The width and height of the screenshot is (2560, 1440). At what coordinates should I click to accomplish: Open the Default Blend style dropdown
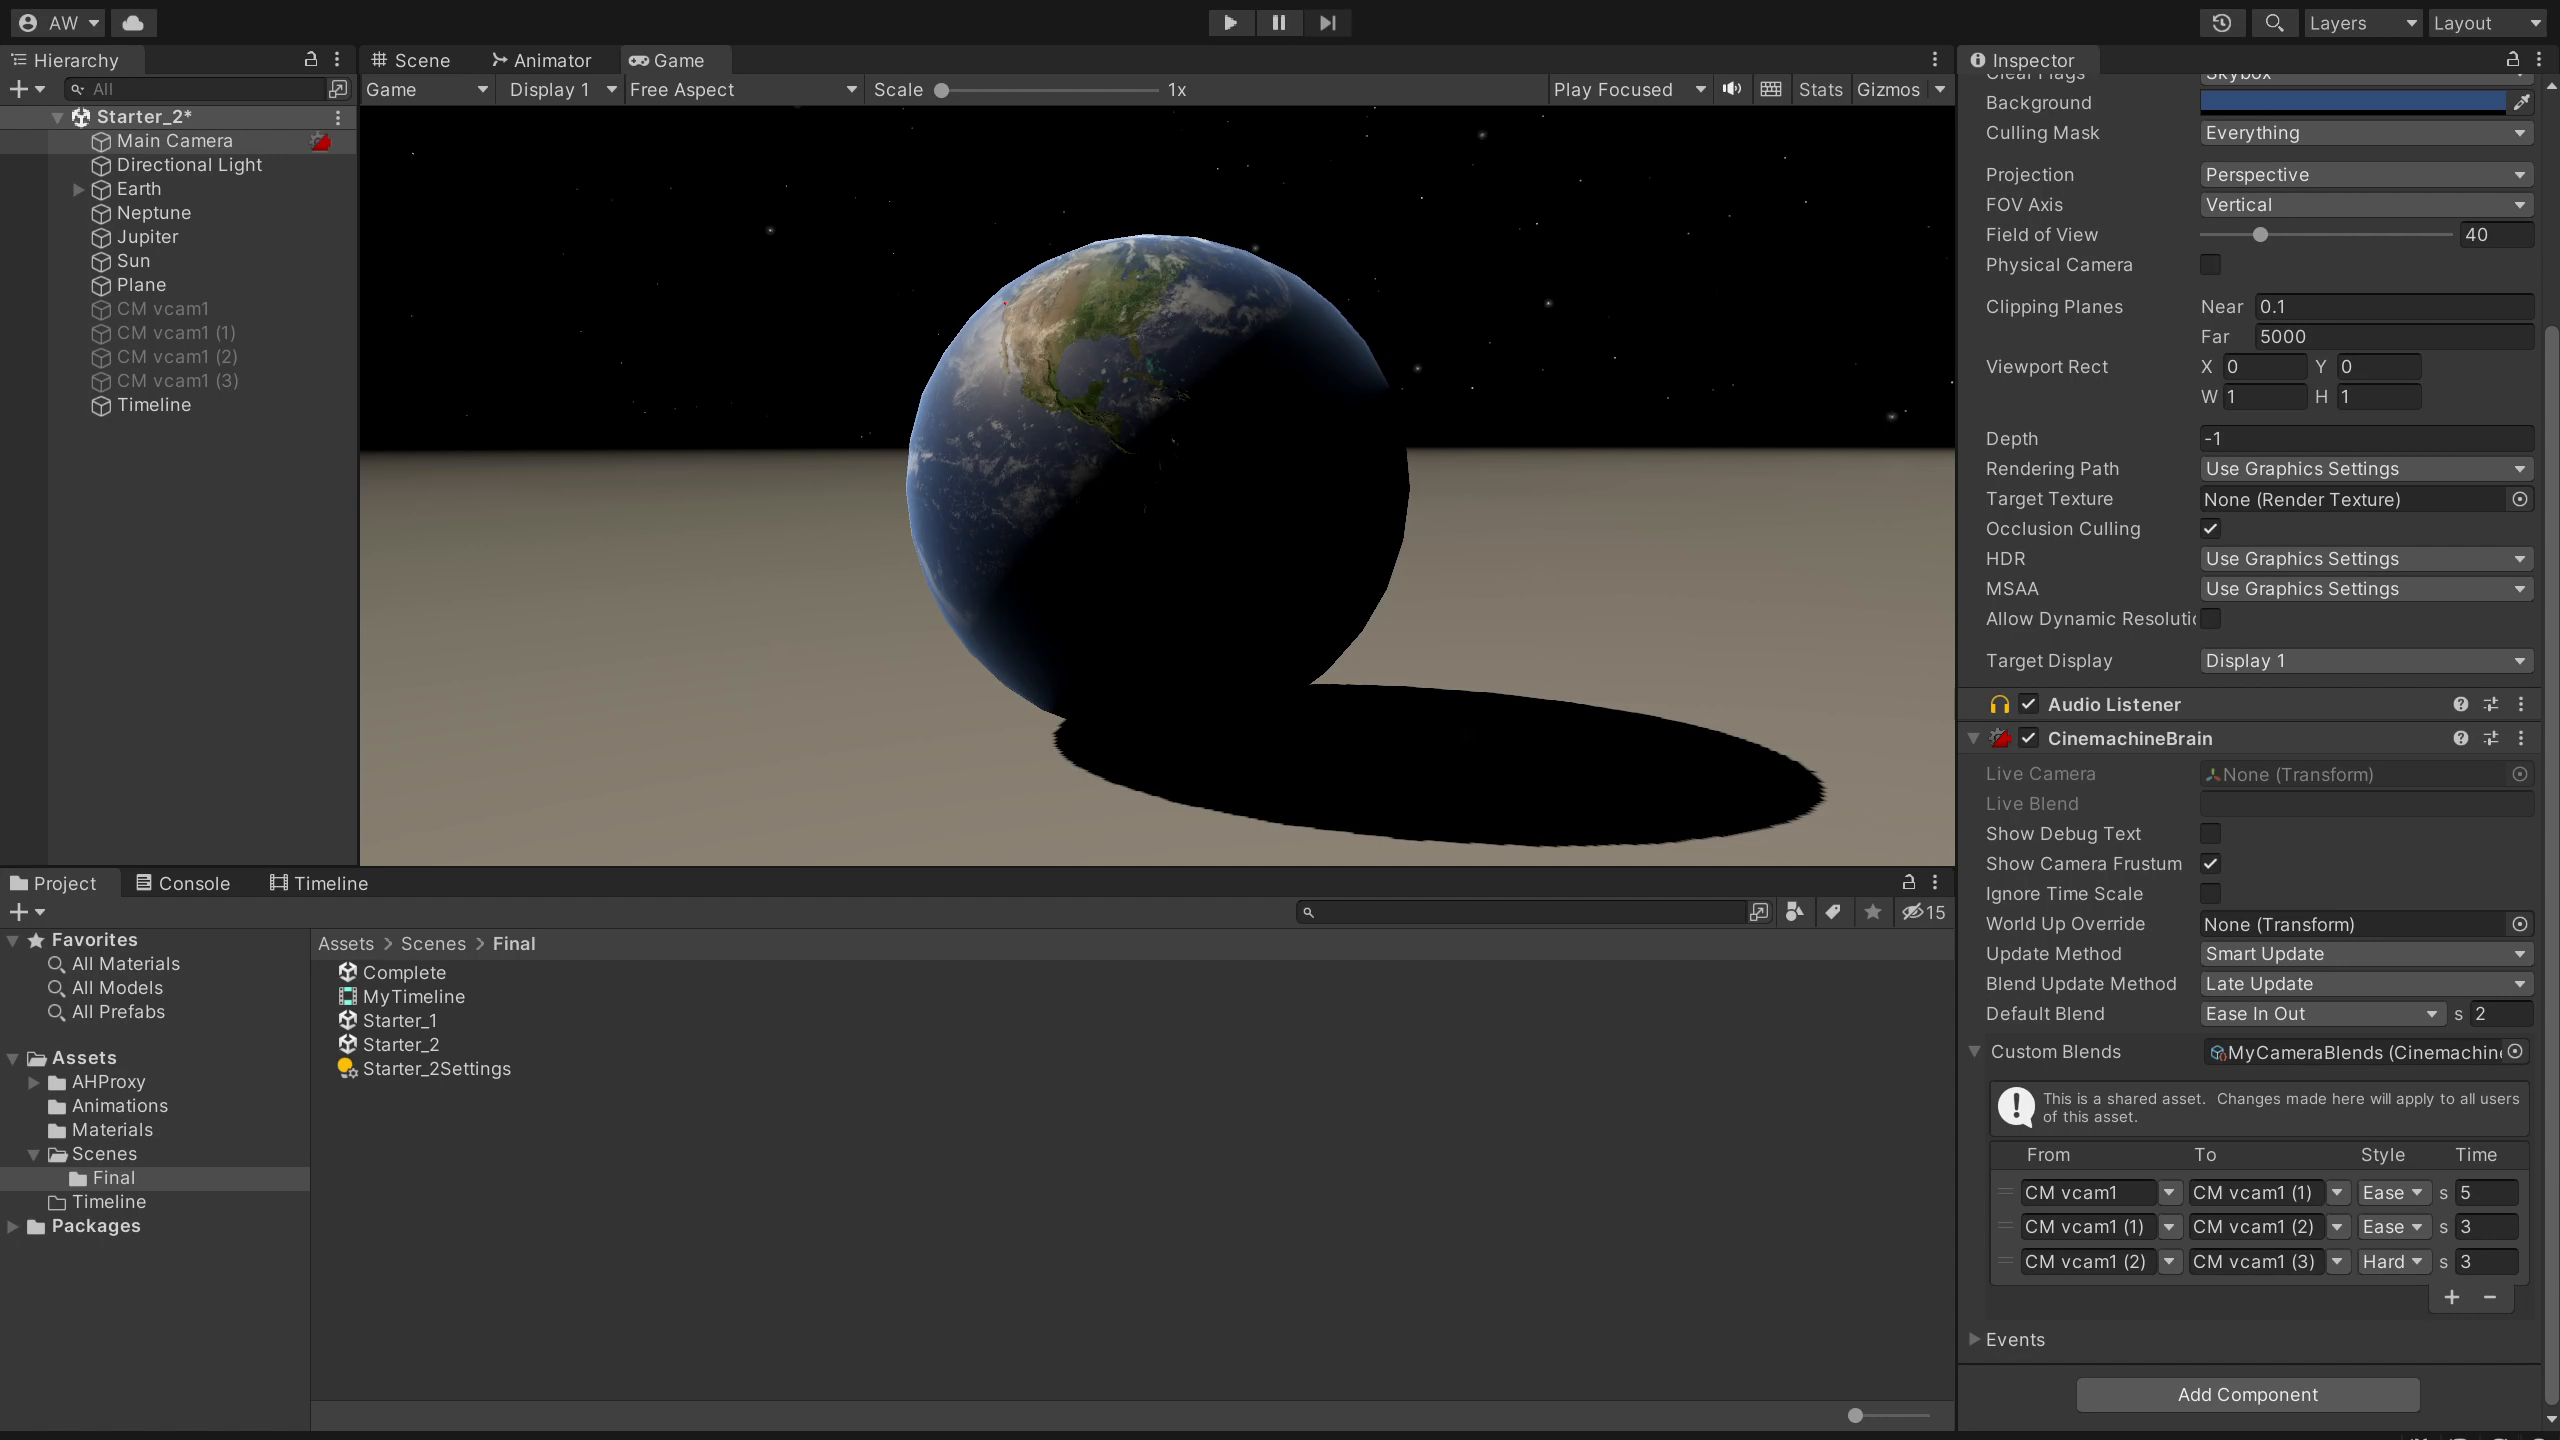[2321, 1014]
